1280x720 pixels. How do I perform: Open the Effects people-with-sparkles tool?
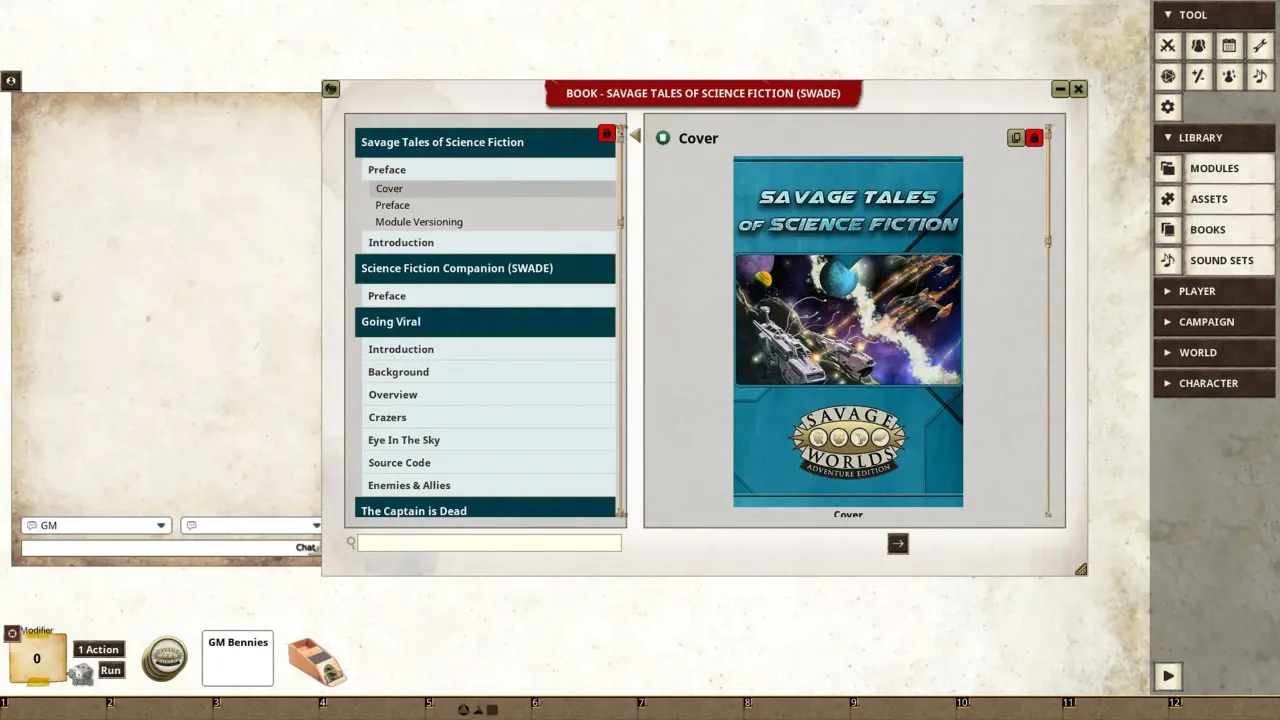tap(1229, 76)
